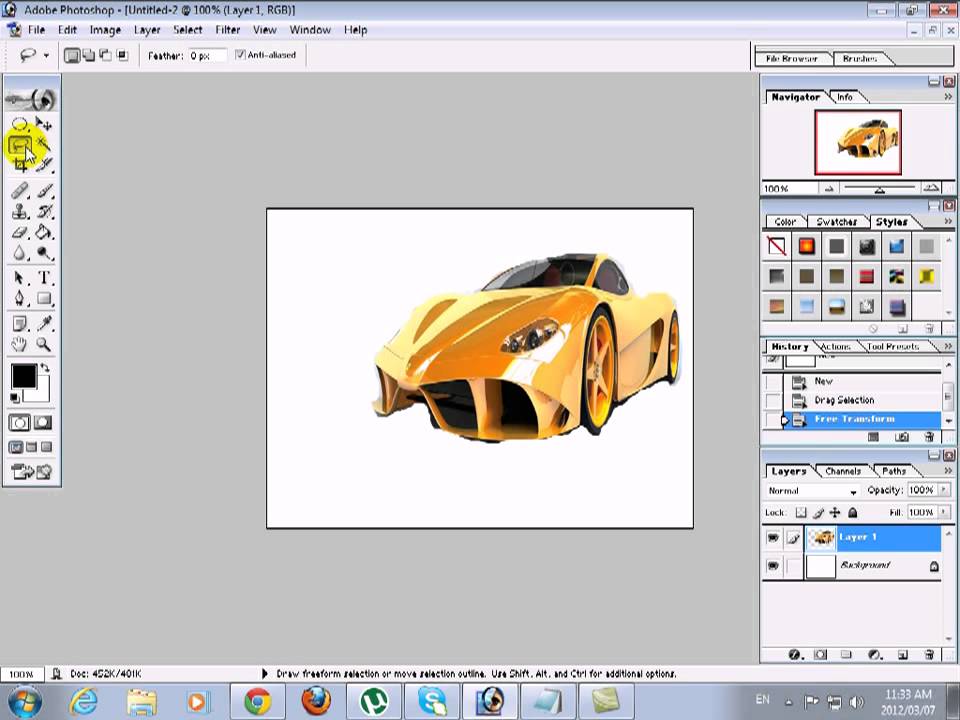
Task: Click the Move tool
Action: [44, 124]
